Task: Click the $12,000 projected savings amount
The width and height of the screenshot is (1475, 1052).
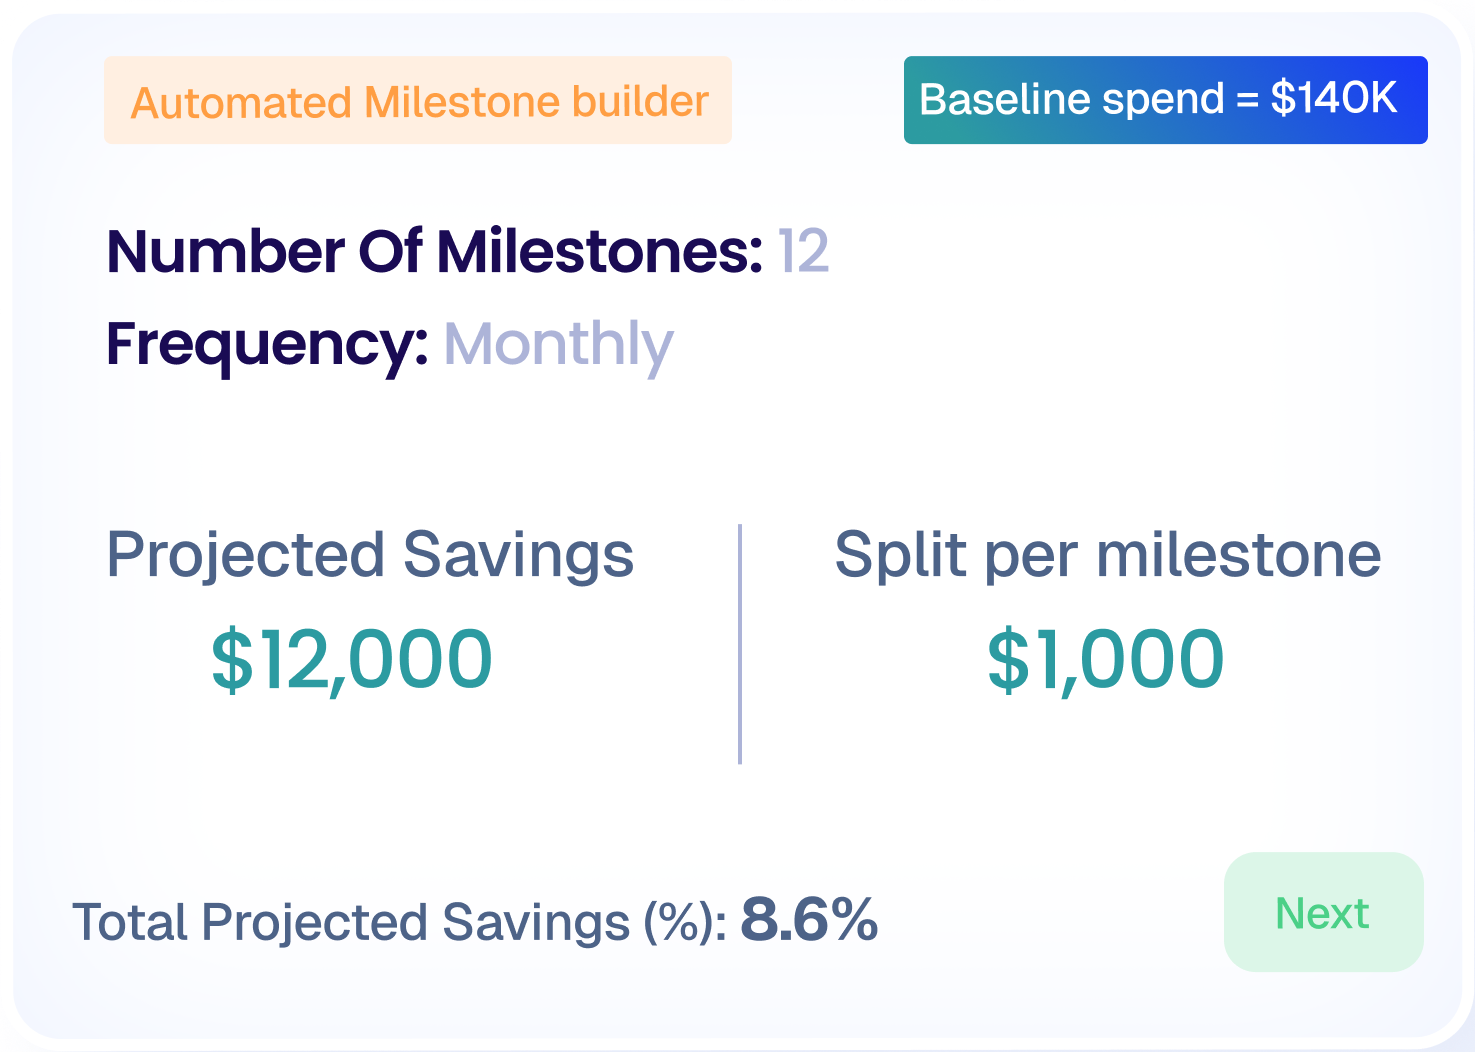Action: (351, 658)
